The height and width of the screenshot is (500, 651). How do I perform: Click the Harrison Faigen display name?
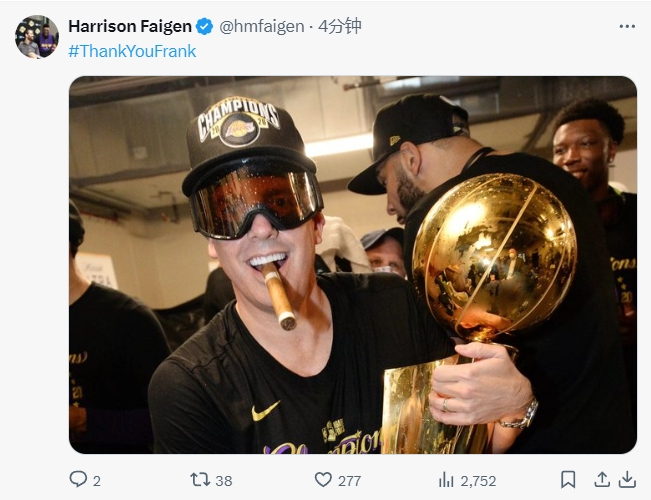(130, 26)
